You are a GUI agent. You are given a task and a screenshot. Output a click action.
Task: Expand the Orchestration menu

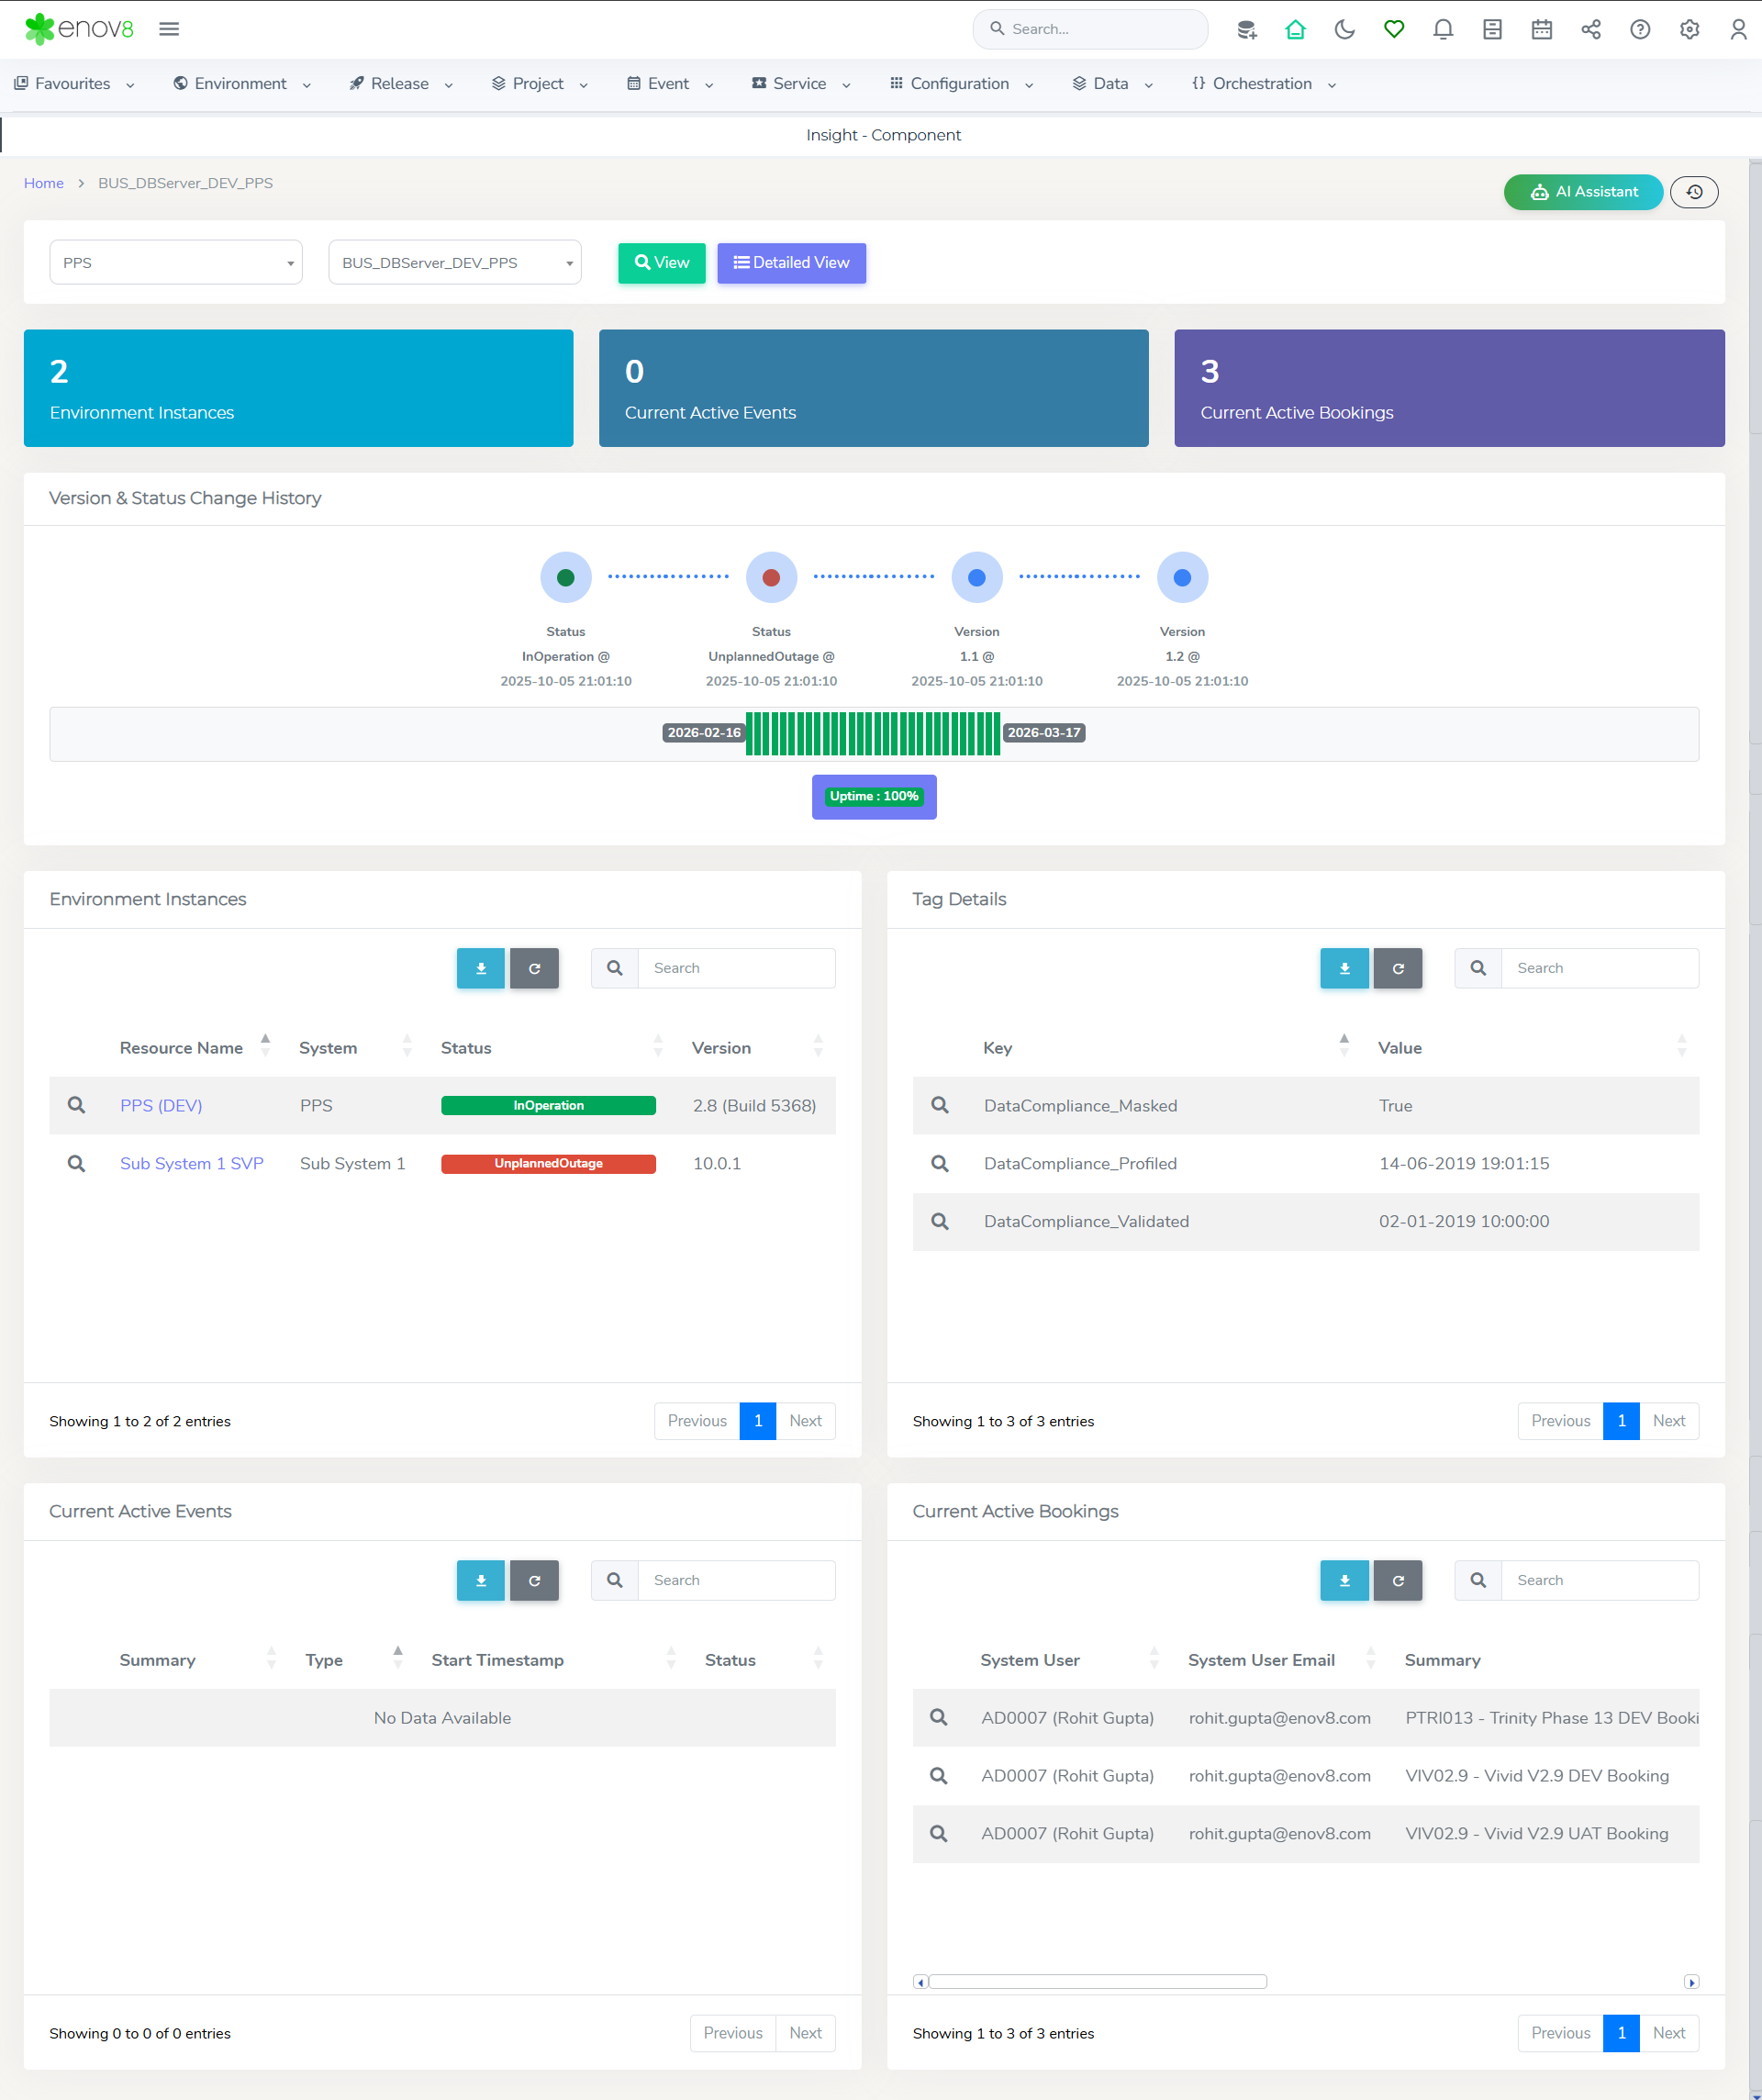[1263, 84]
